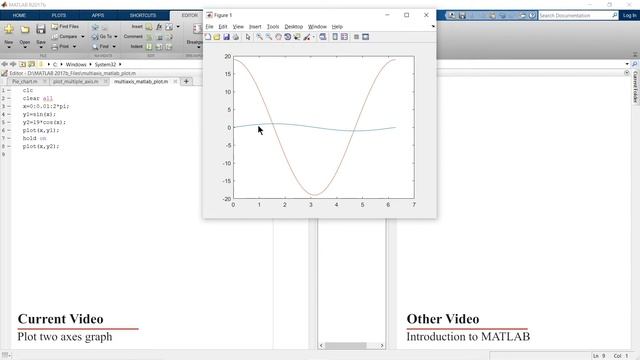Enable the Rotate 3D tool in Figure 1
The height and width of the screenshot is (360, 640).
[287, 37]
